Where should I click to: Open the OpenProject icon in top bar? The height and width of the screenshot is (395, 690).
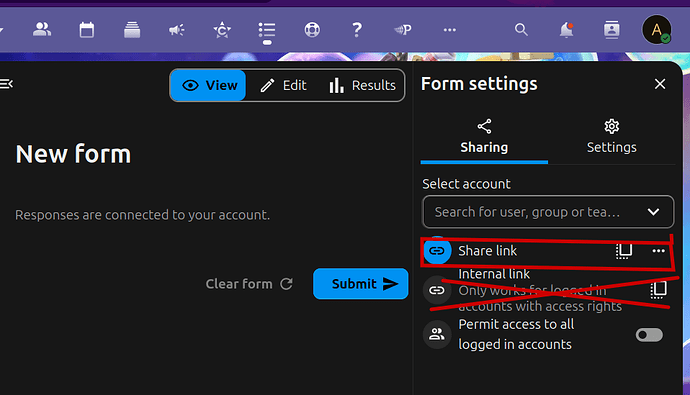[403, 30]
